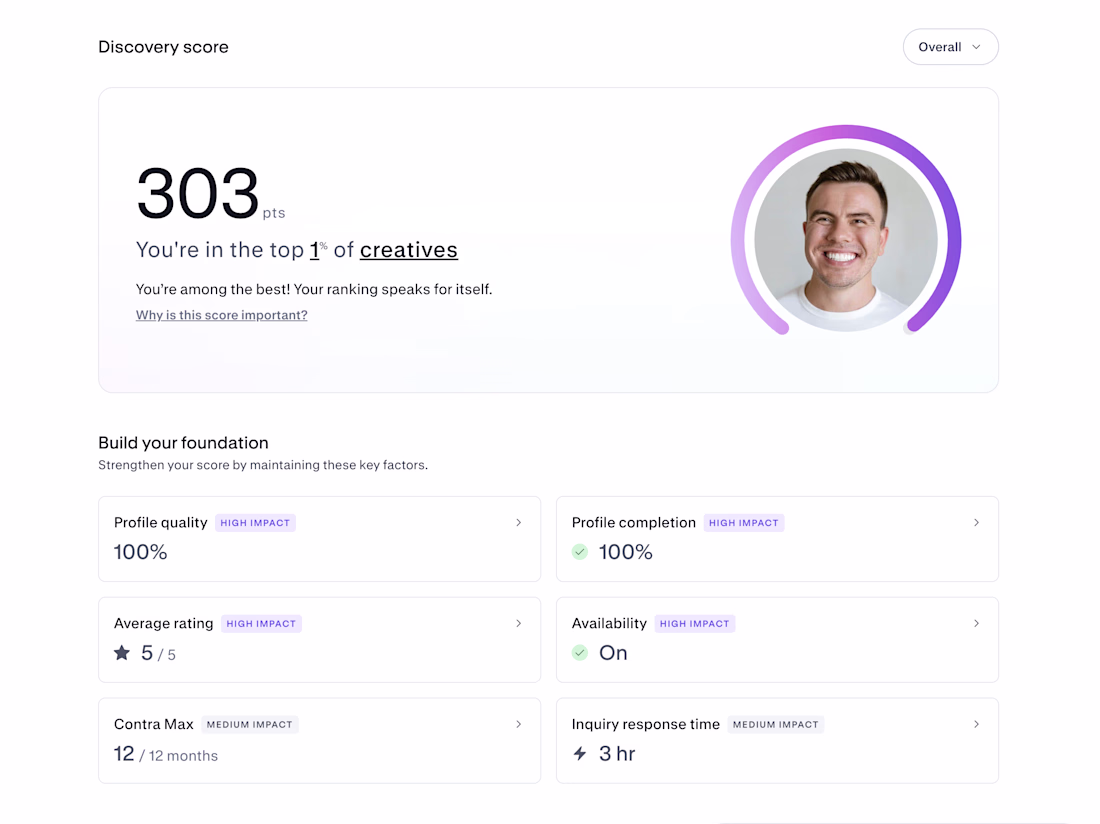Image resolution: width=1100 pixels, height=824 pixels.
Task: Click the 'Profile completion' title
Action: [633, 522]
